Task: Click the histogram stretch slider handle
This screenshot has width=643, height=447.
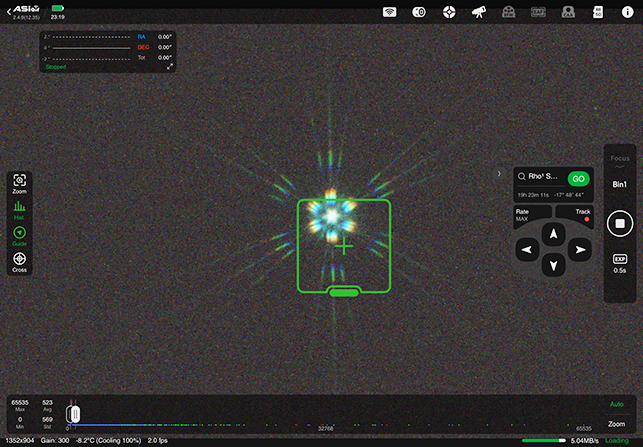Action: 72,412
